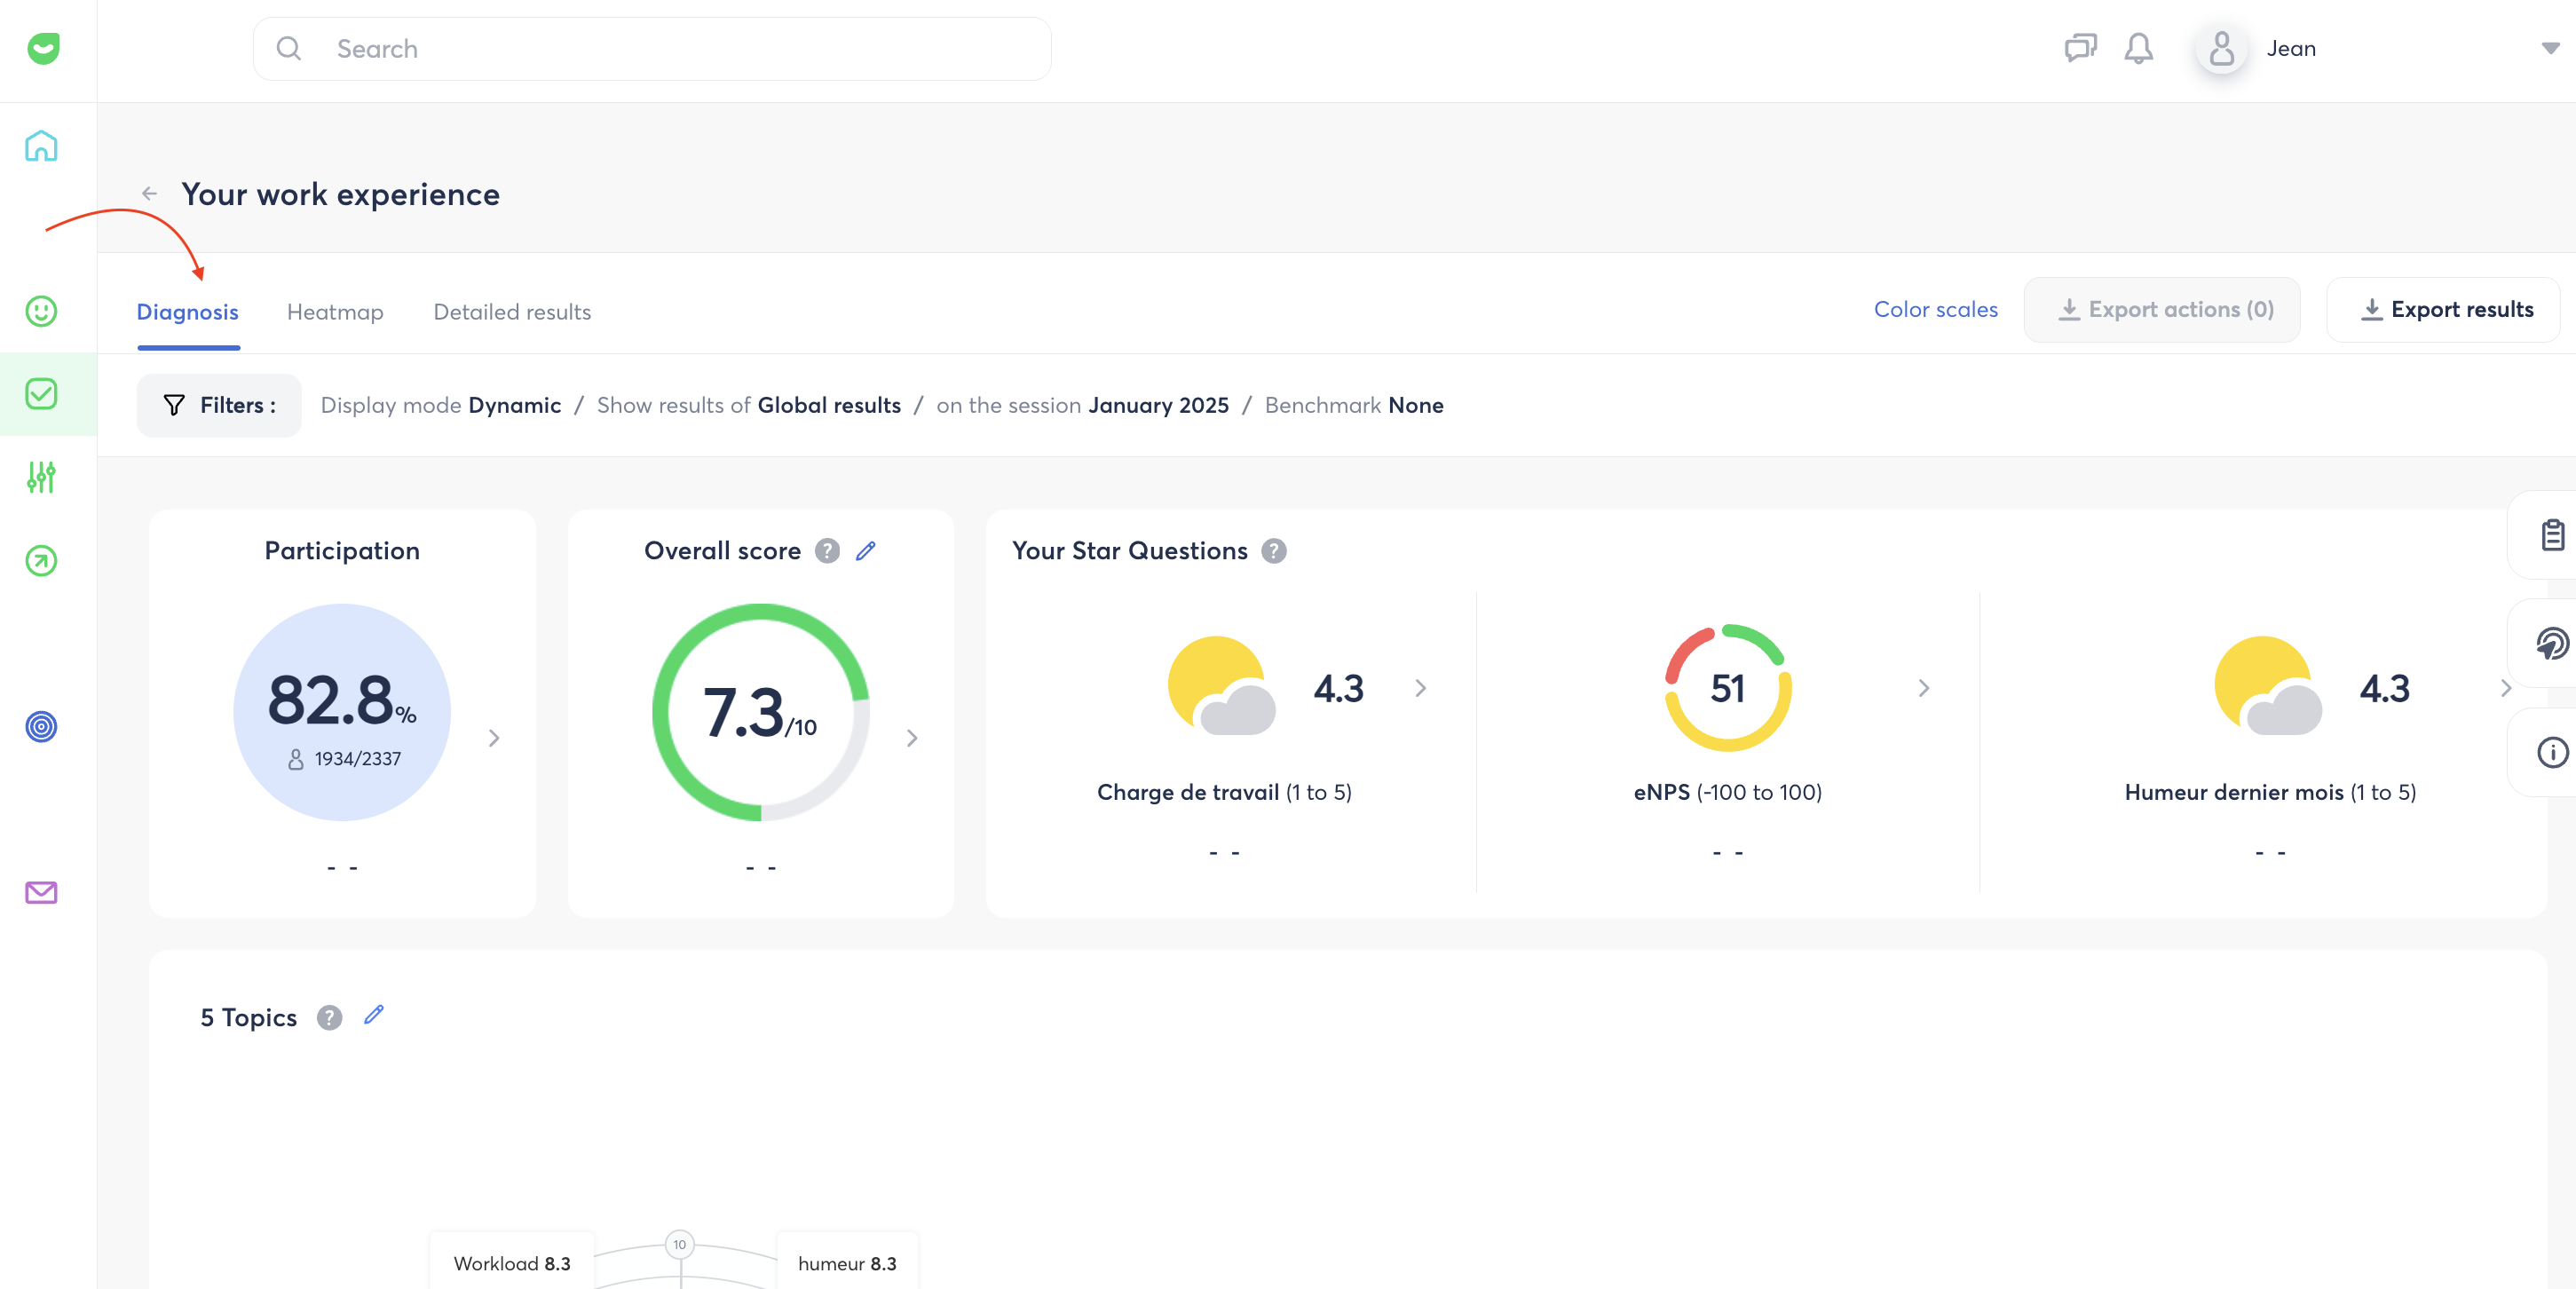Open the home icon in sidebar
The width and height of the screenshot is (2576, 1289).
[x=41, y=146]
